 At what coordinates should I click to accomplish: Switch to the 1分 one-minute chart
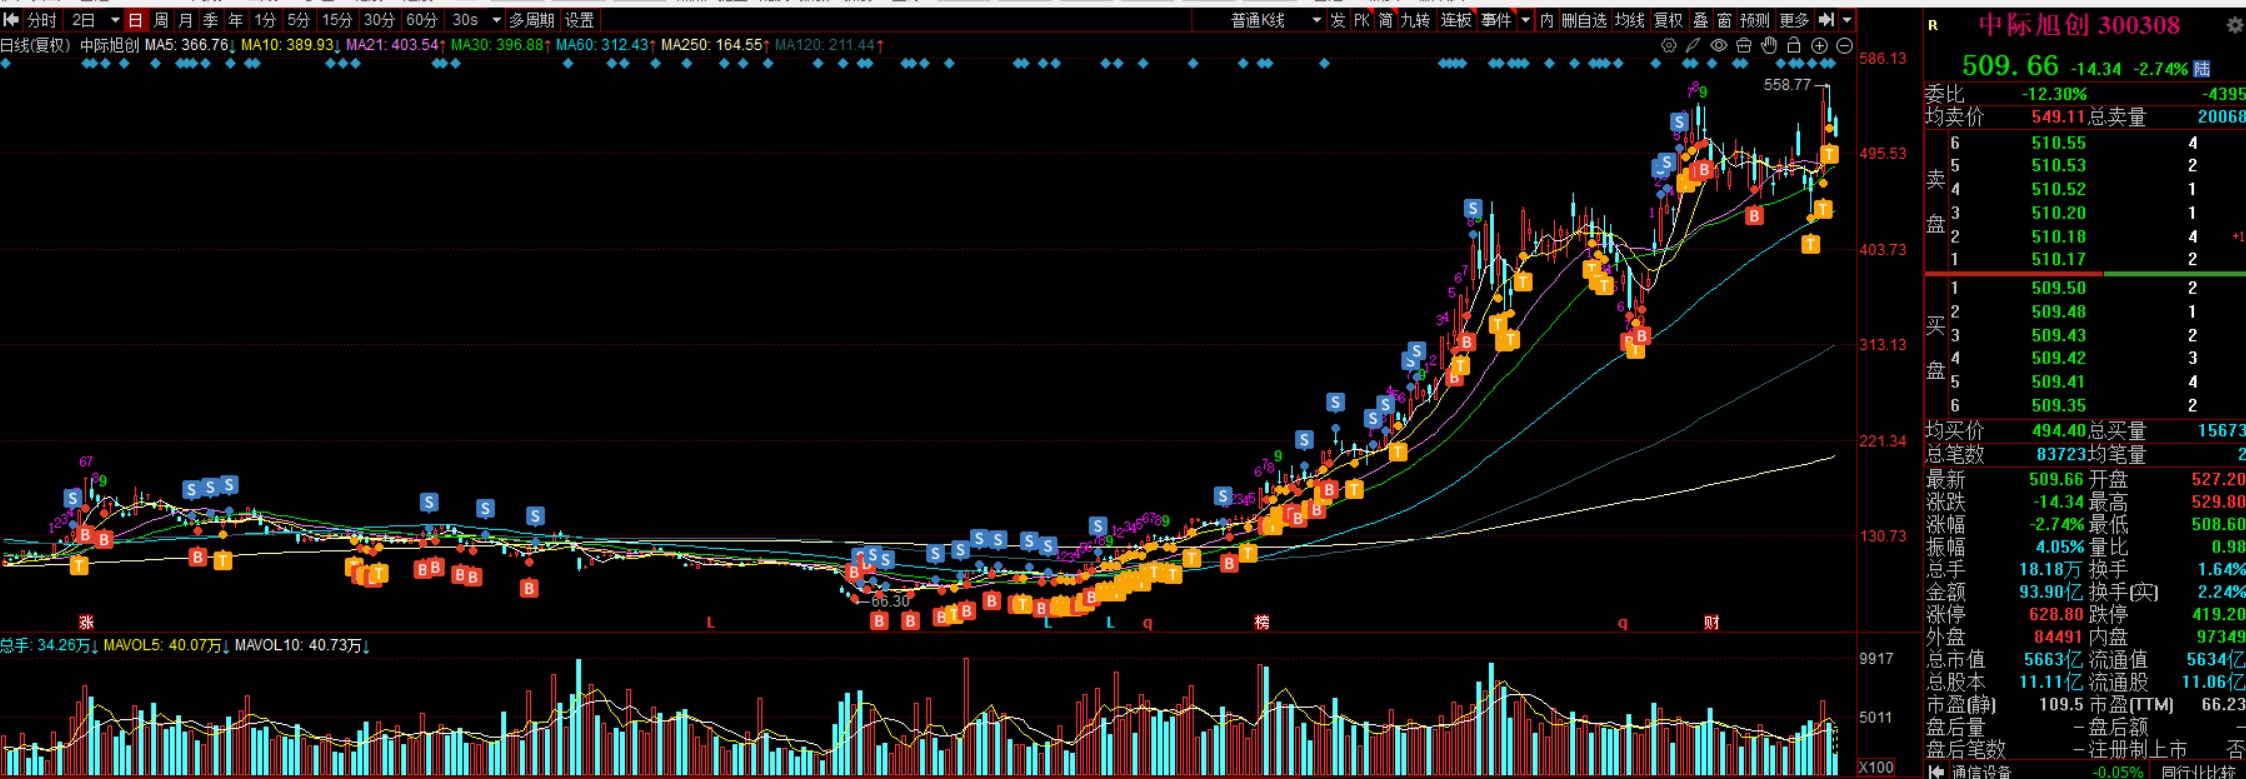point(265,20)
